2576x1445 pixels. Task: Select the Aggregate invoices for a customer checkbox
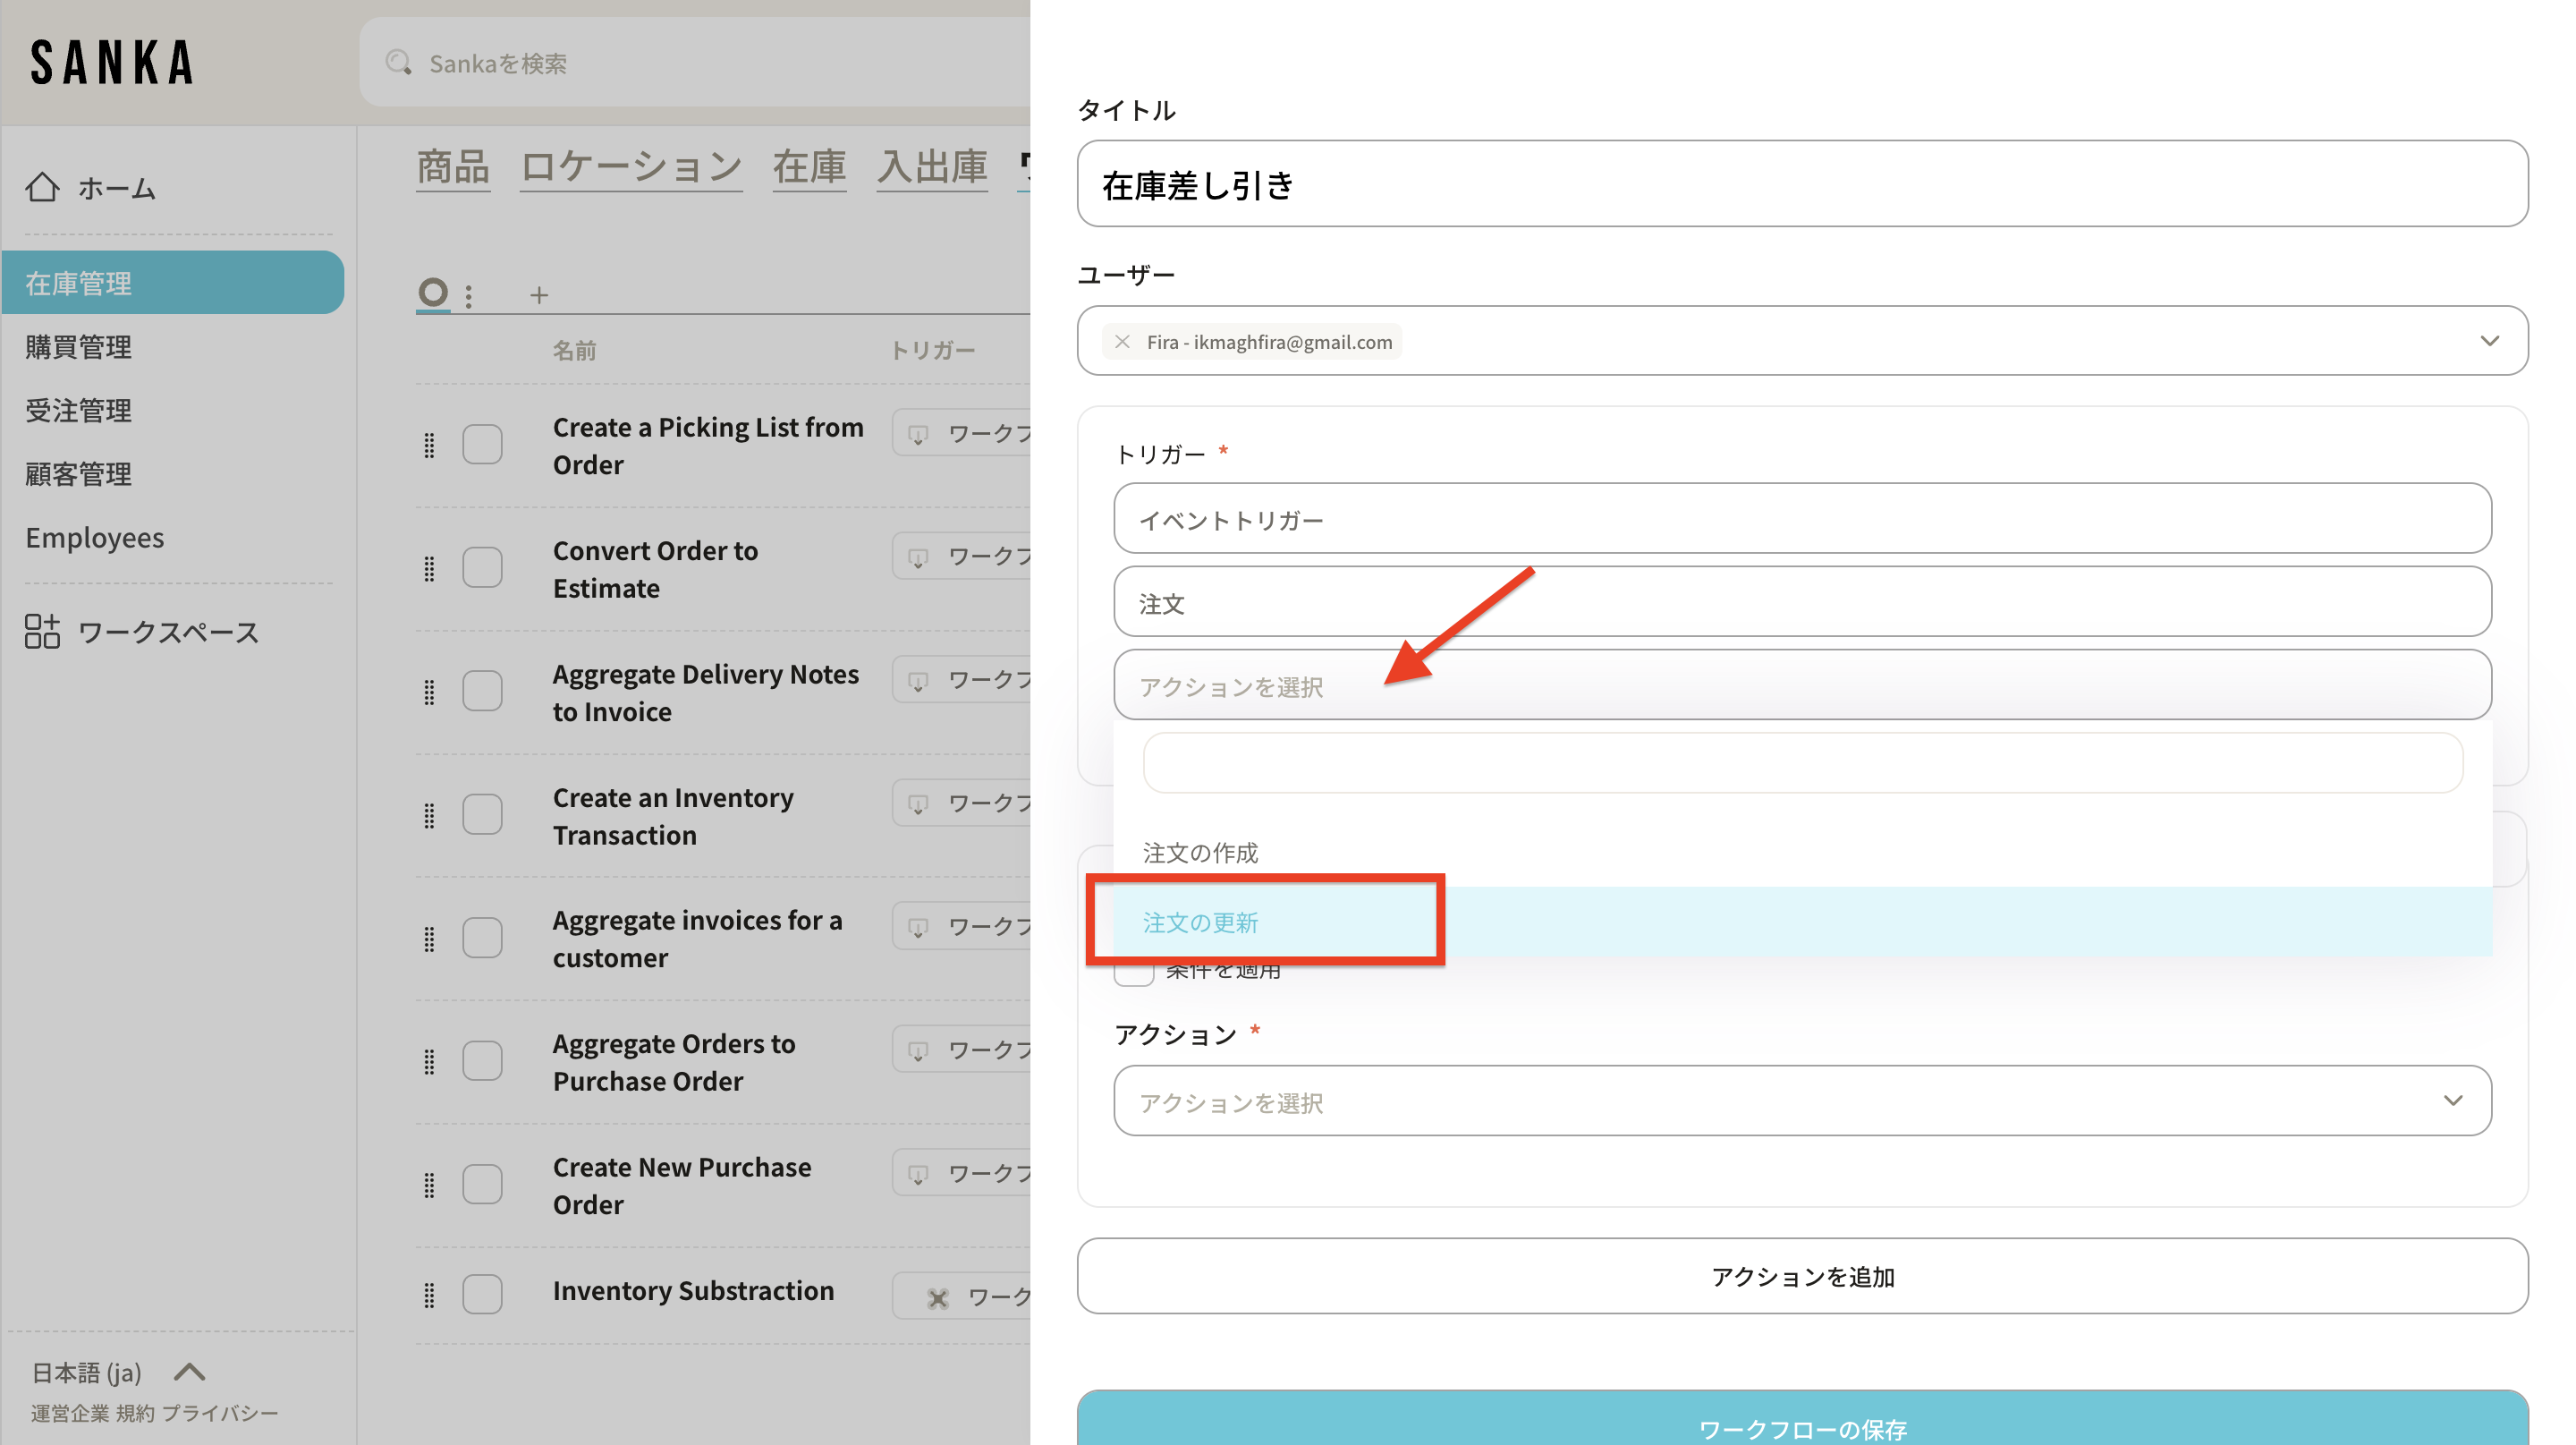tap(482, 938)
